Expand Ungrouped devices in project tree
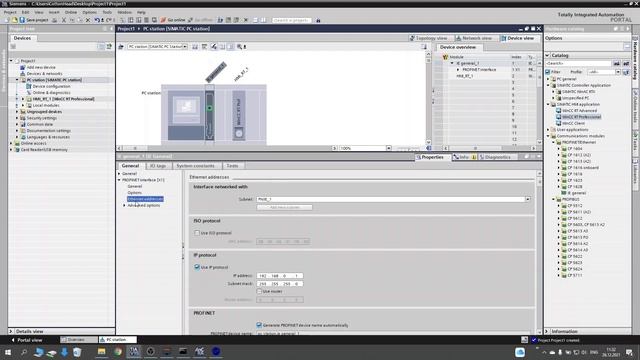 point(17,111)
